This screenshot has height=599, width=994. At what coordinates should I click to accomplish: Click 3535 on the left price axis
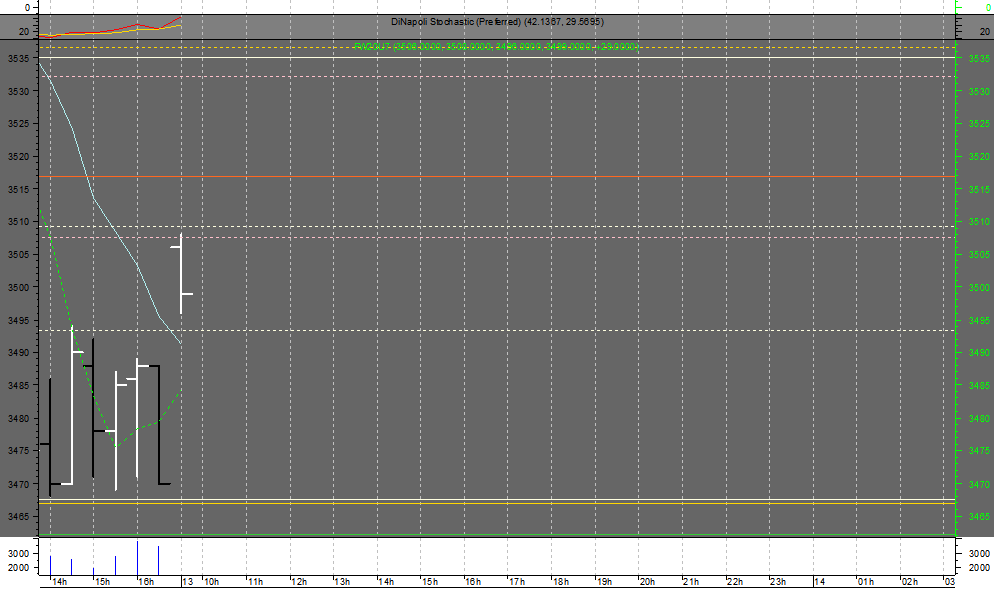[18, 58]
